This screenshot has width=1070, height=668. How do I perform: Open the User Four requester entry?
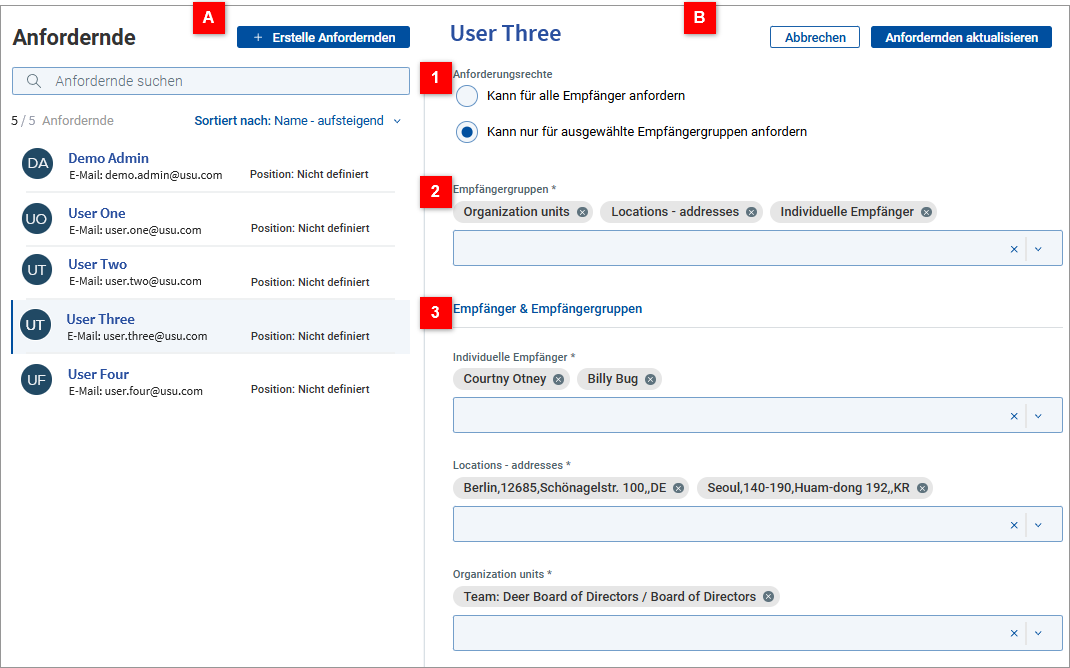[211, 381]
